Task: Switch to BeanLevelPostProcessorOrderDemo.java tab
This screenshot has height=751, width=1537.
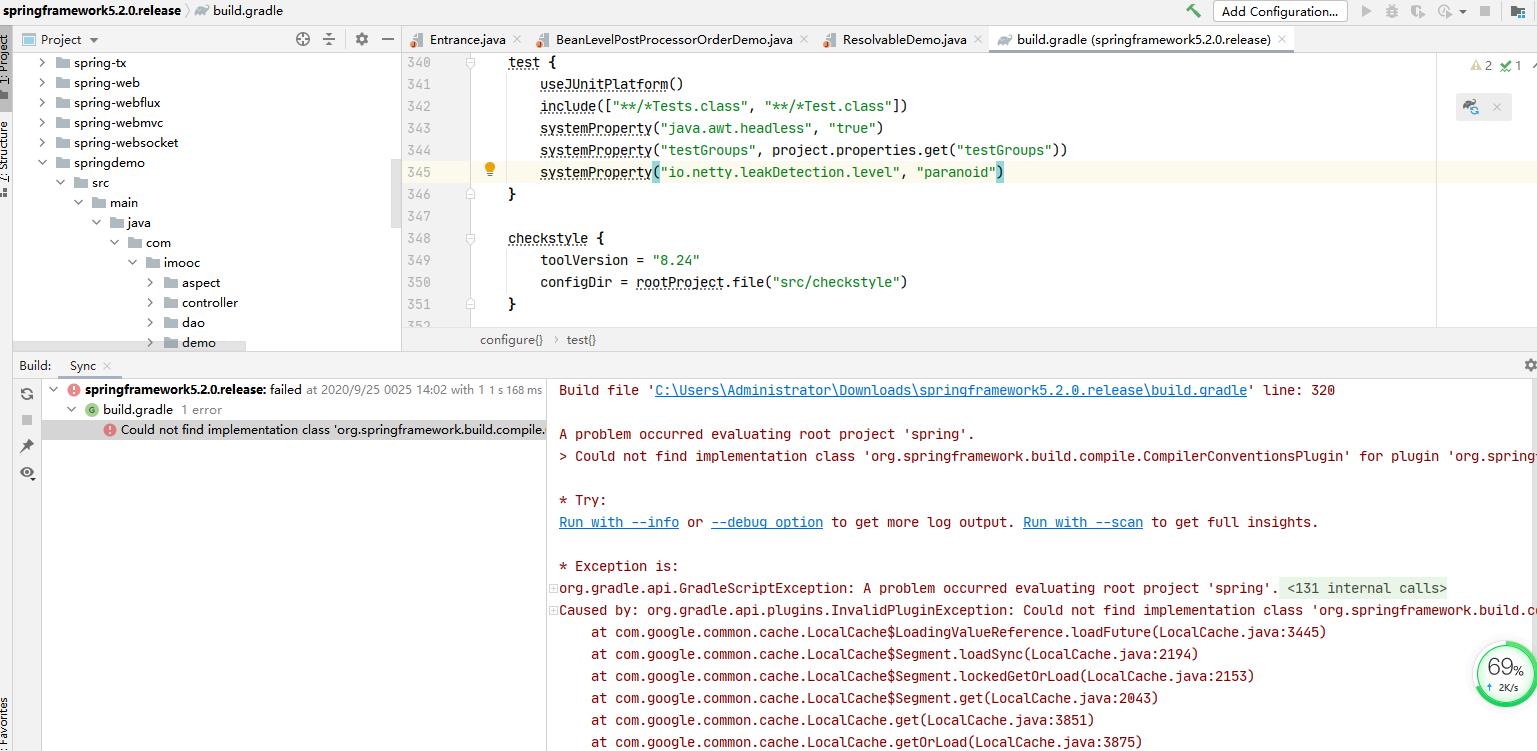Action: click(x=674, y=39)
